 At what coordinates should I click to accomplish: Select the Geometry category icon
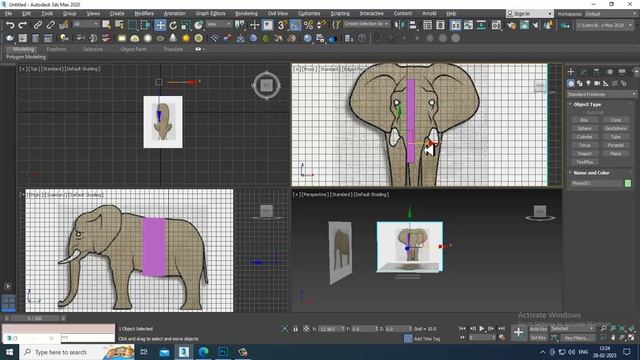tap(571, 83)
